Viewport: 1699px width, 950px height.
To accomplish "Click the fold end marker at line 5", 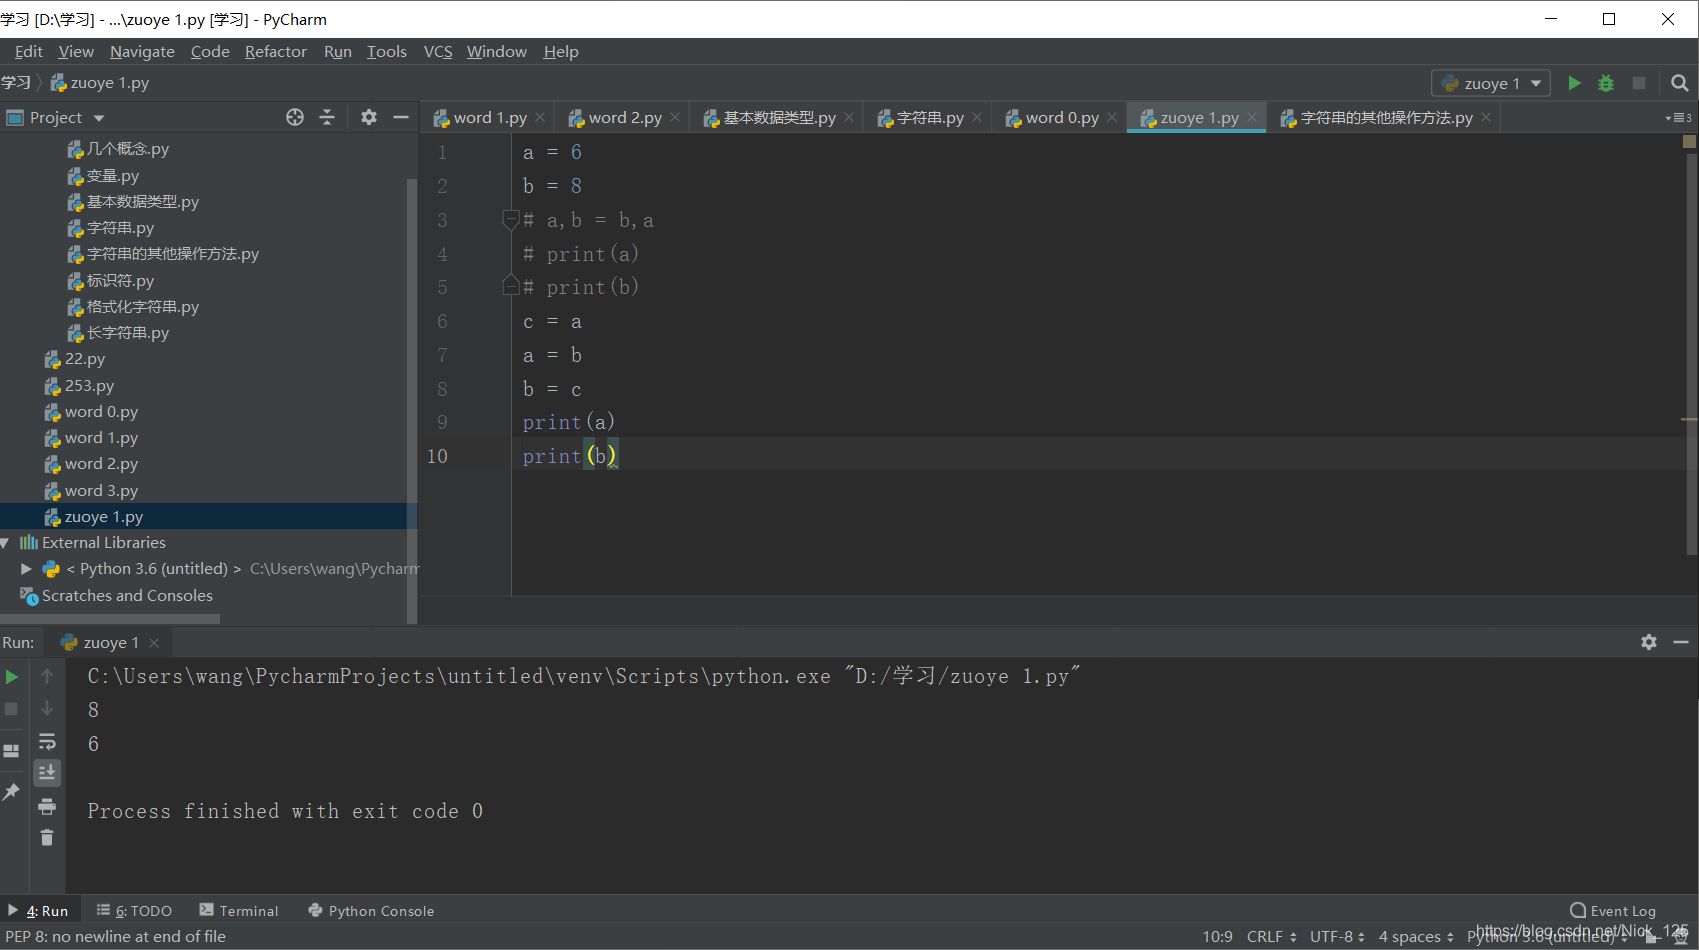I will point(511,287).
